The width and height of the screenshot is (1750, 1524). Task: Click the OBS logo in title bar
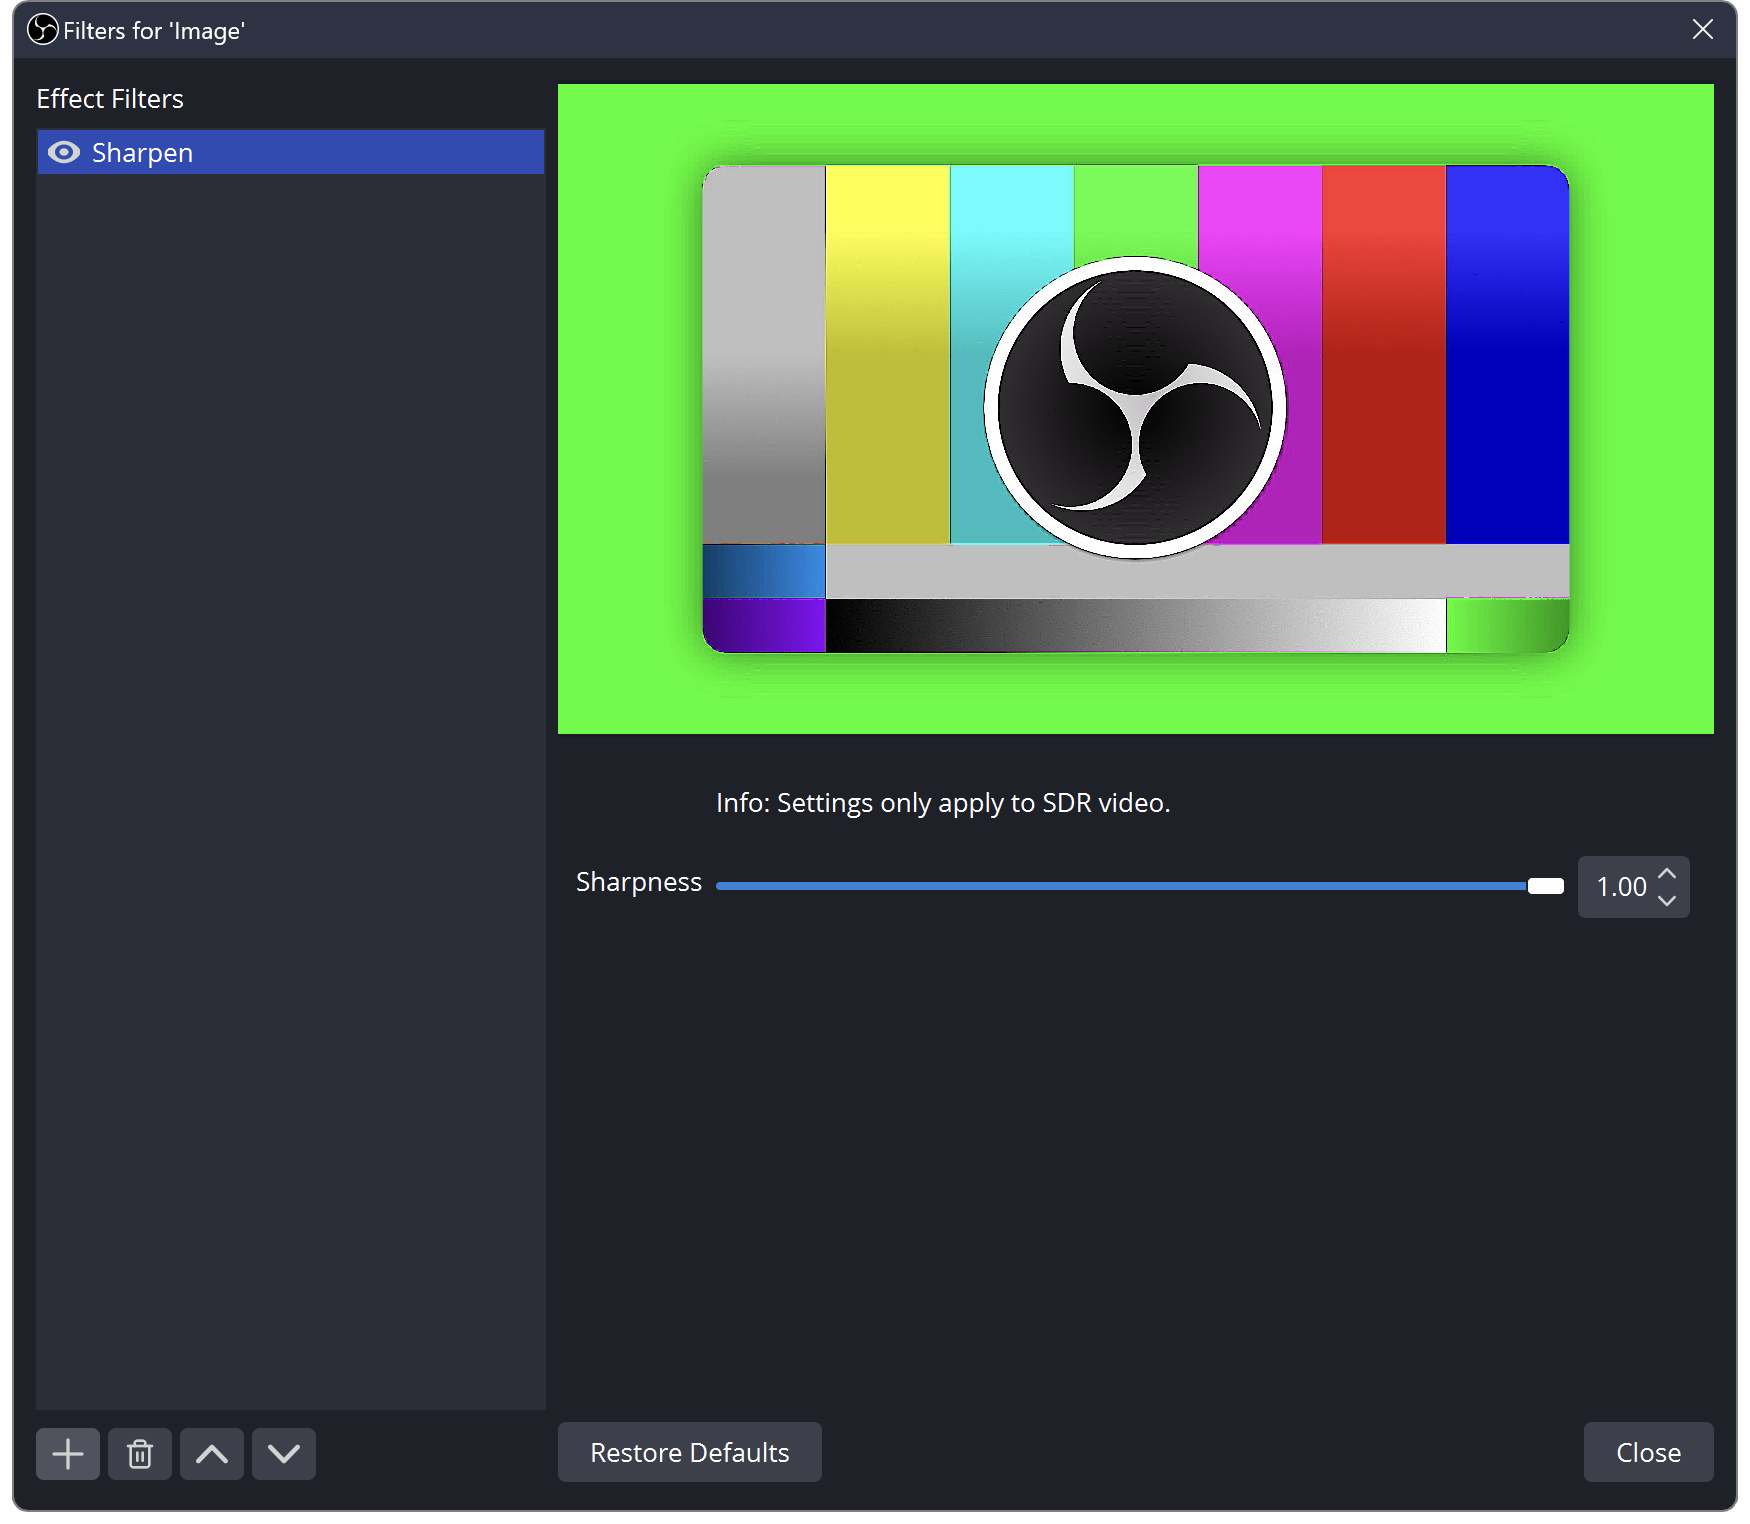pos(42,30)
